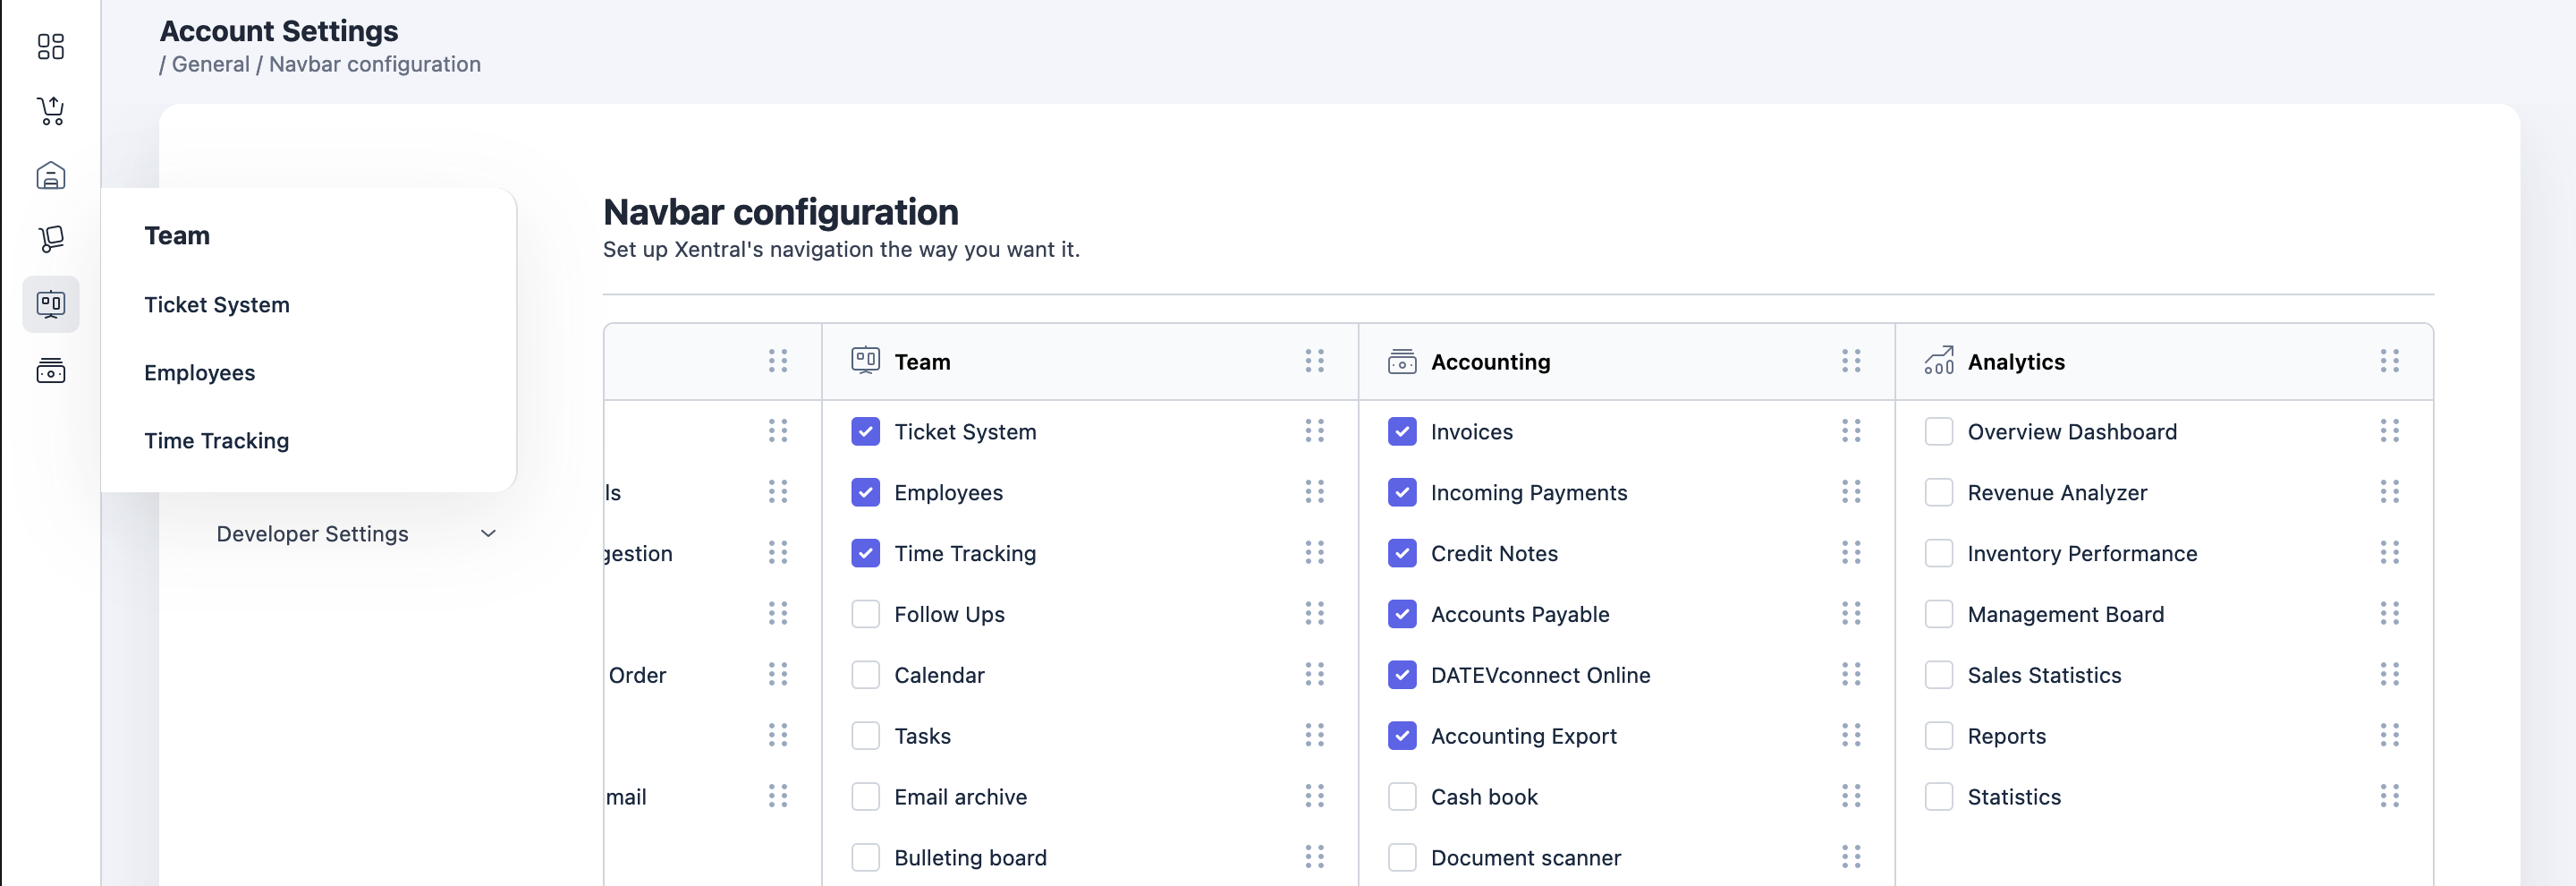
Task: Disable the DATEVconnect Online checkbox
Action: click(x=1402, y=675)
